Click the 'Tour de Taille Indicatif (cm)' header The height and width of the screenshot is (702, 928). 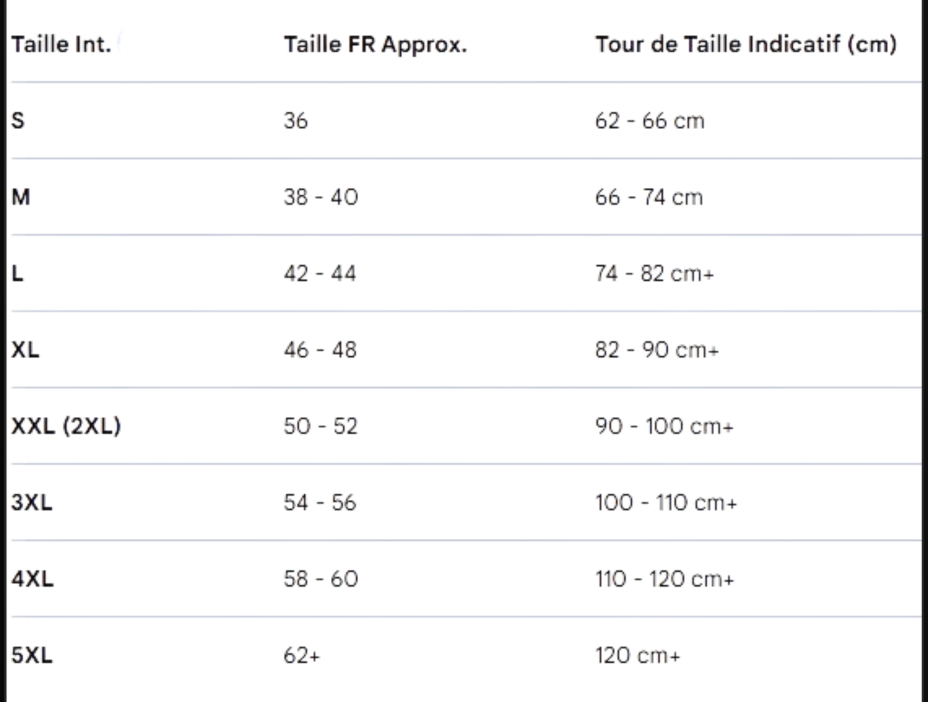click(x=745, y=46)
